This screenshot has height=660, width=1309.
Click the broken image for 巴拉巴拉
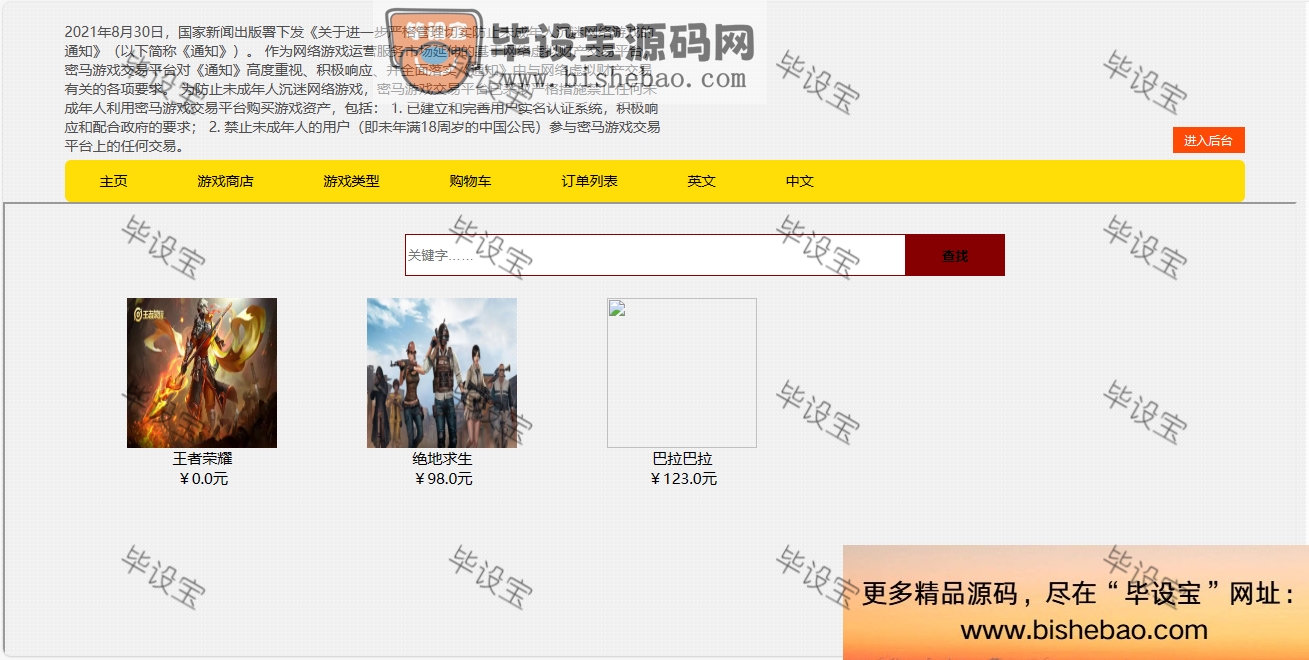point(682,373)
